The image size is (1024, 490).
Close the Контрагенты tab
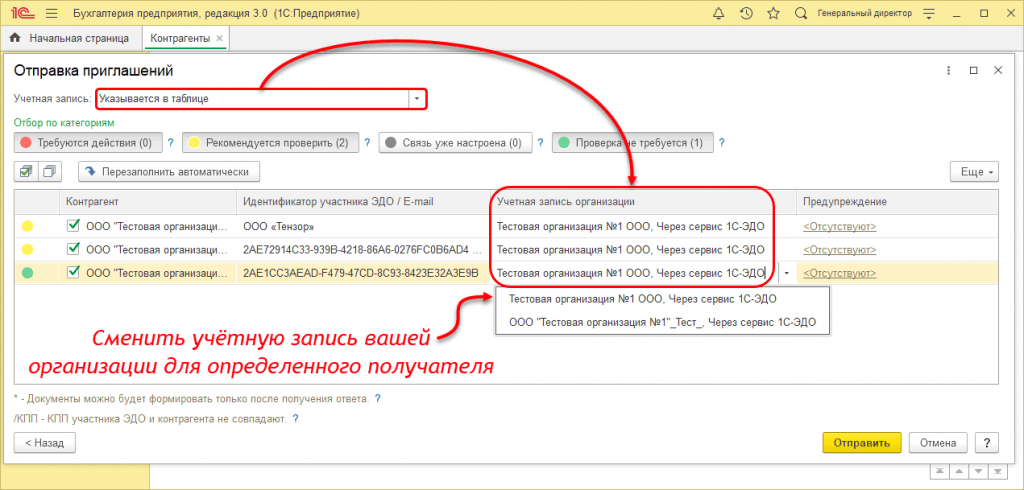(x=219, y=38)
